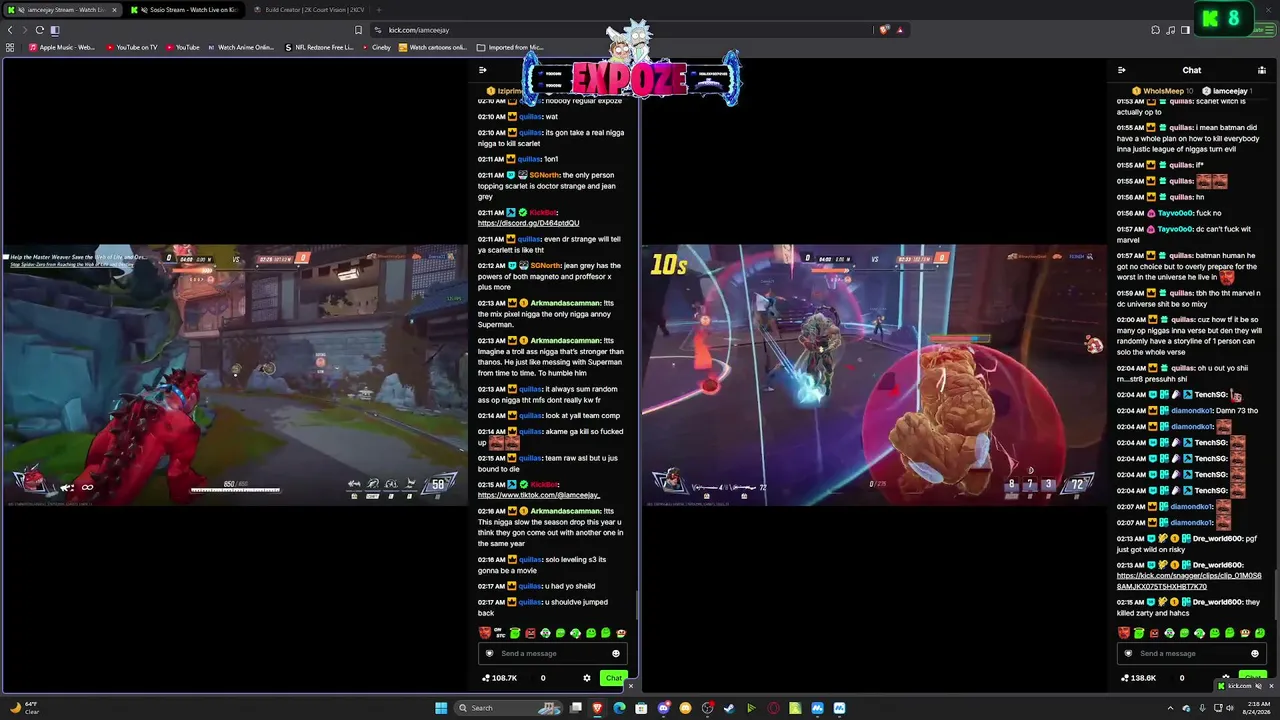The width and height of the screenshot is (1280, 720).
Task: Click the right chat channel points icon 138.6K
Action: tap(1124, 678)
